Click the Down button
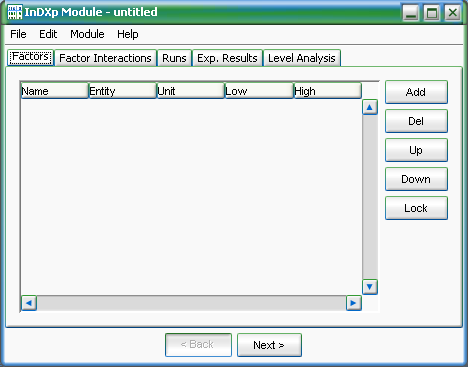The width and height of the screenshot is (468, 367). 416,179
